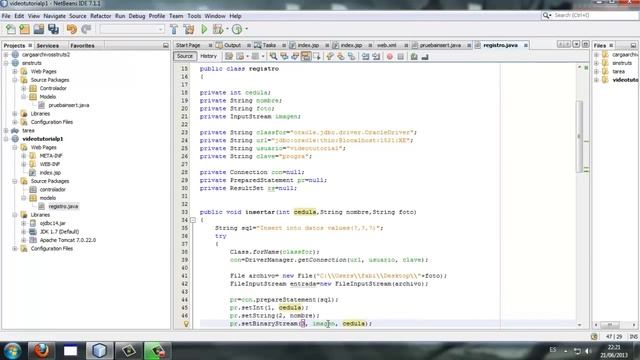Click the Profile Project clock icon
This screenshot has height=360, width=640.
[237, 29]
